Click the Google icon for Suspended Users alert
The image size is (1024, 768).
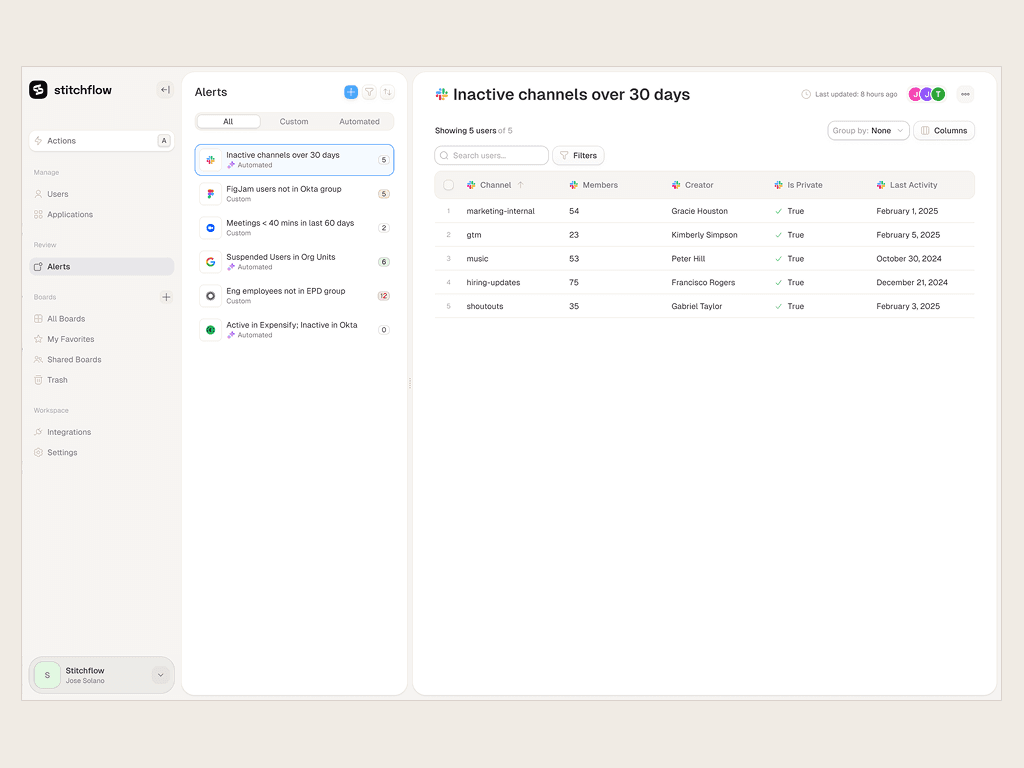(x=210, y=262)
